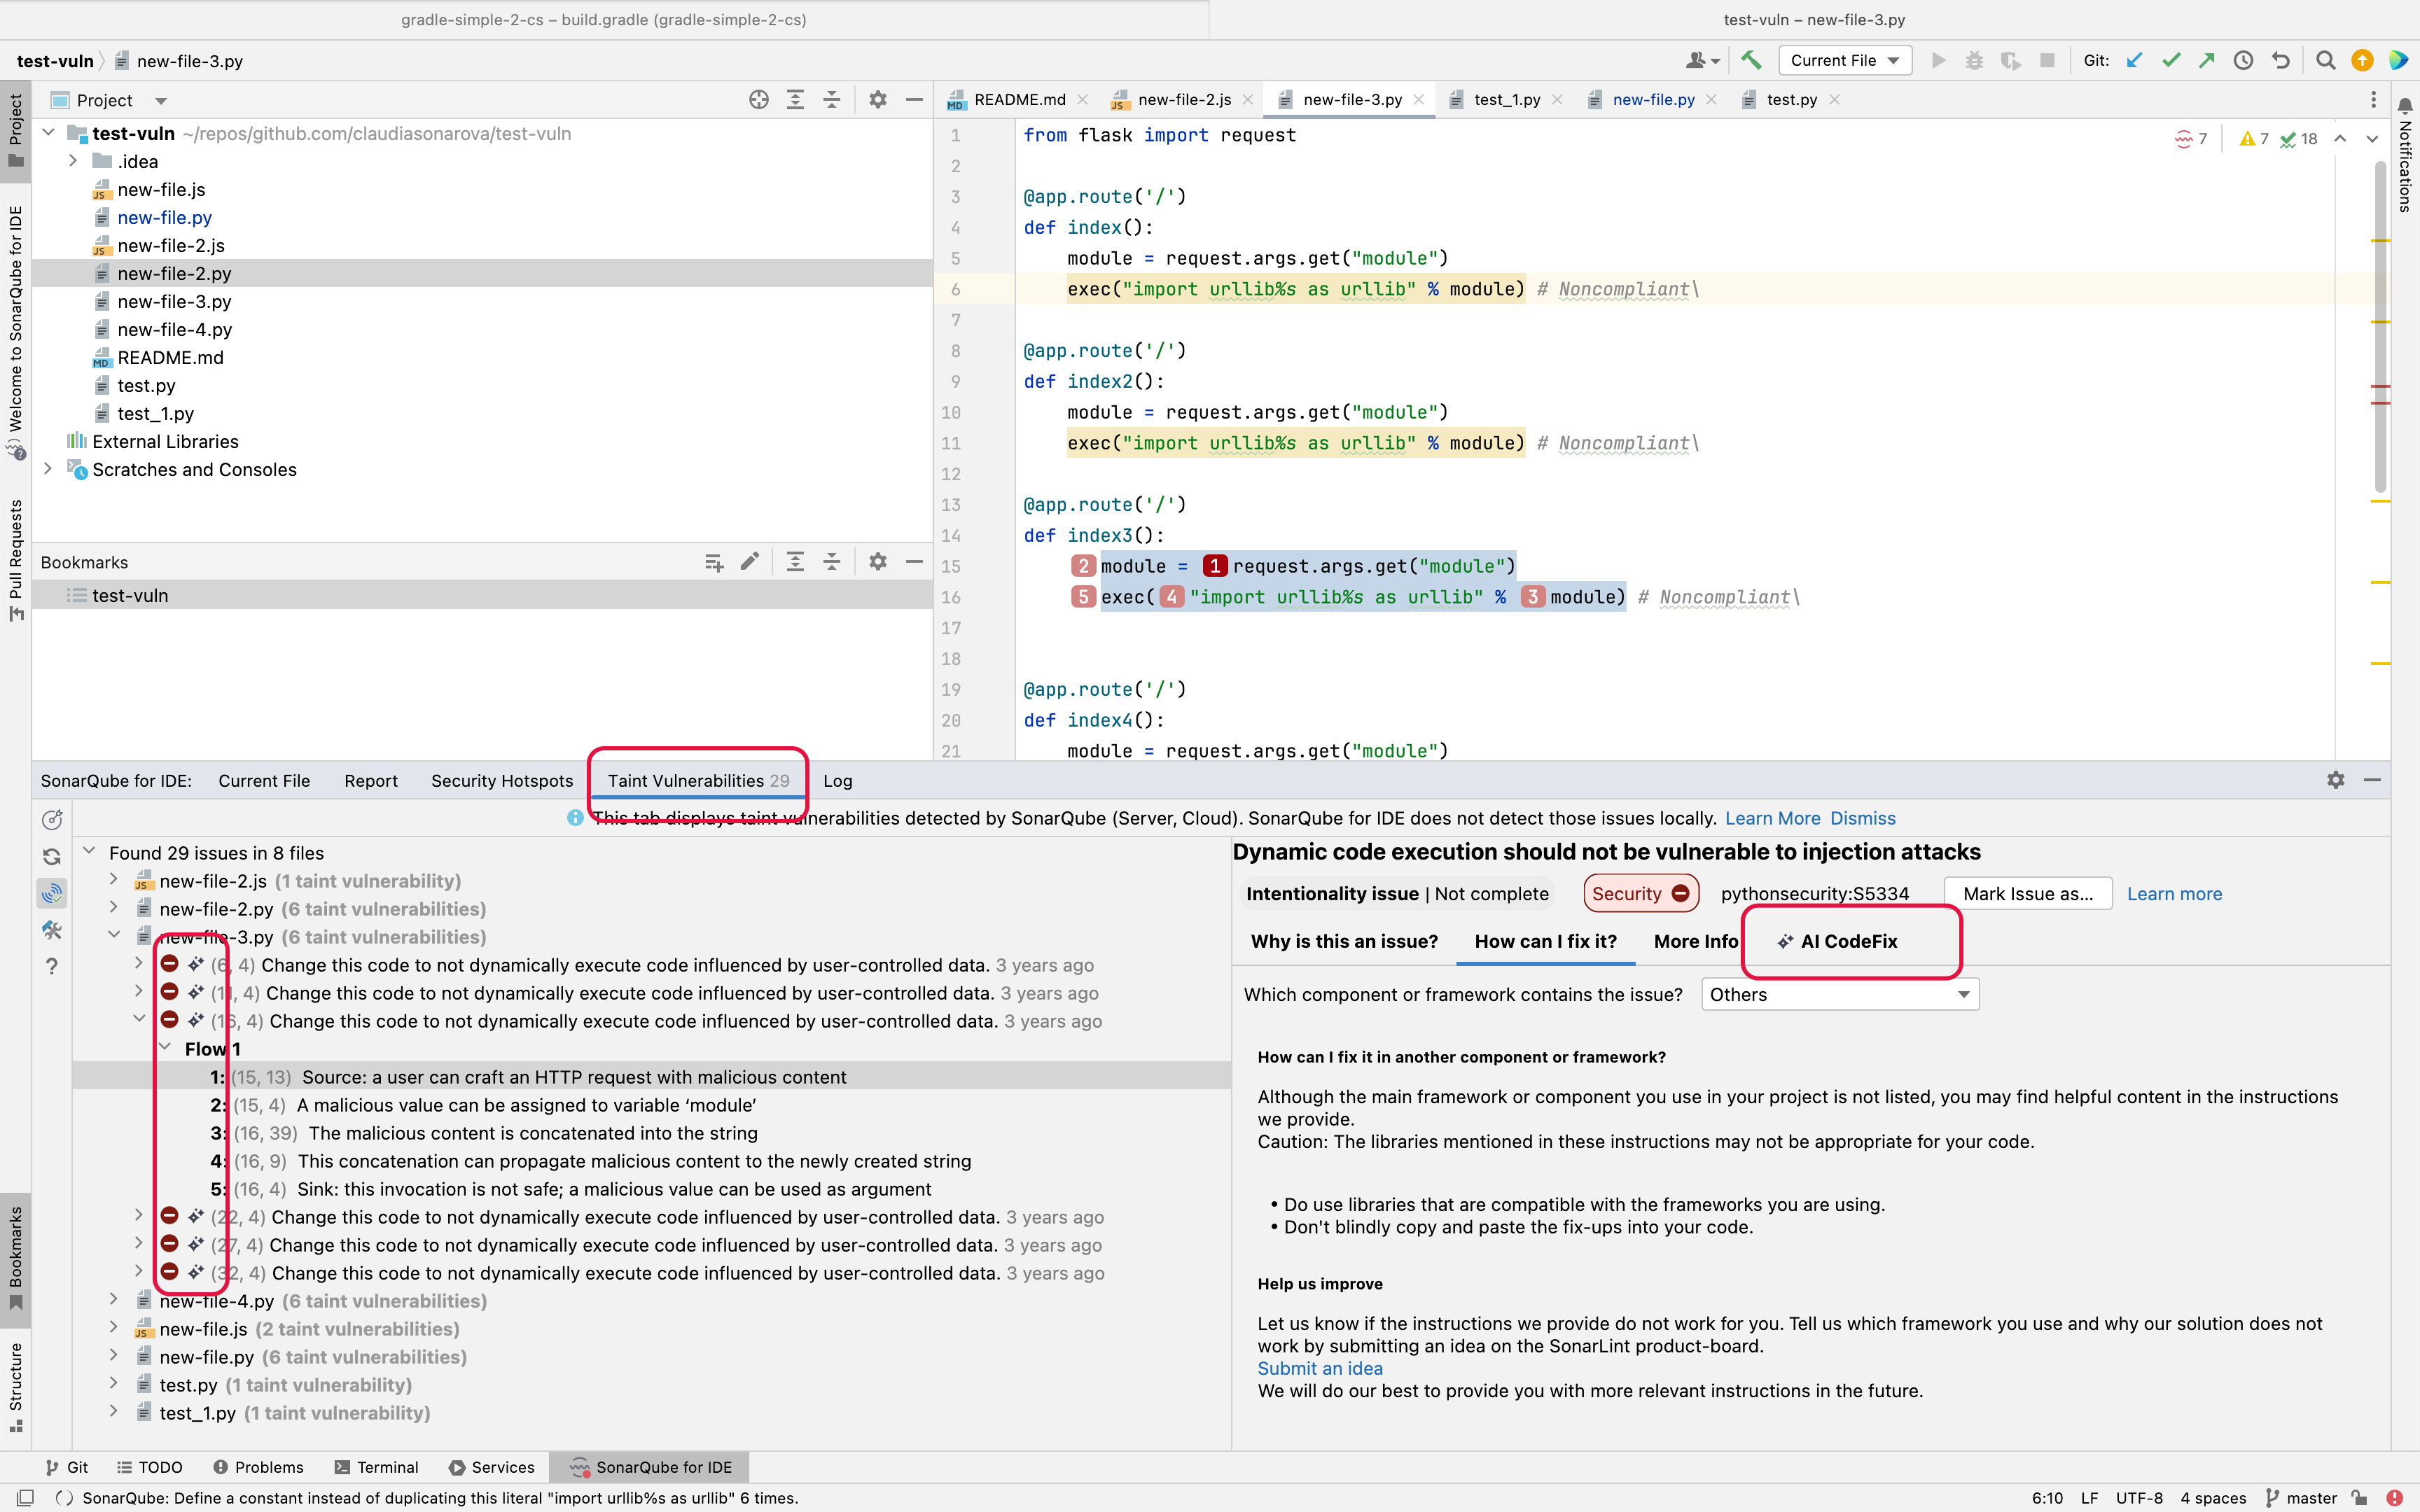Open the Terminal tool window tab
The width and height of the screenshot is (2420, 1512).
(377, 1467)
